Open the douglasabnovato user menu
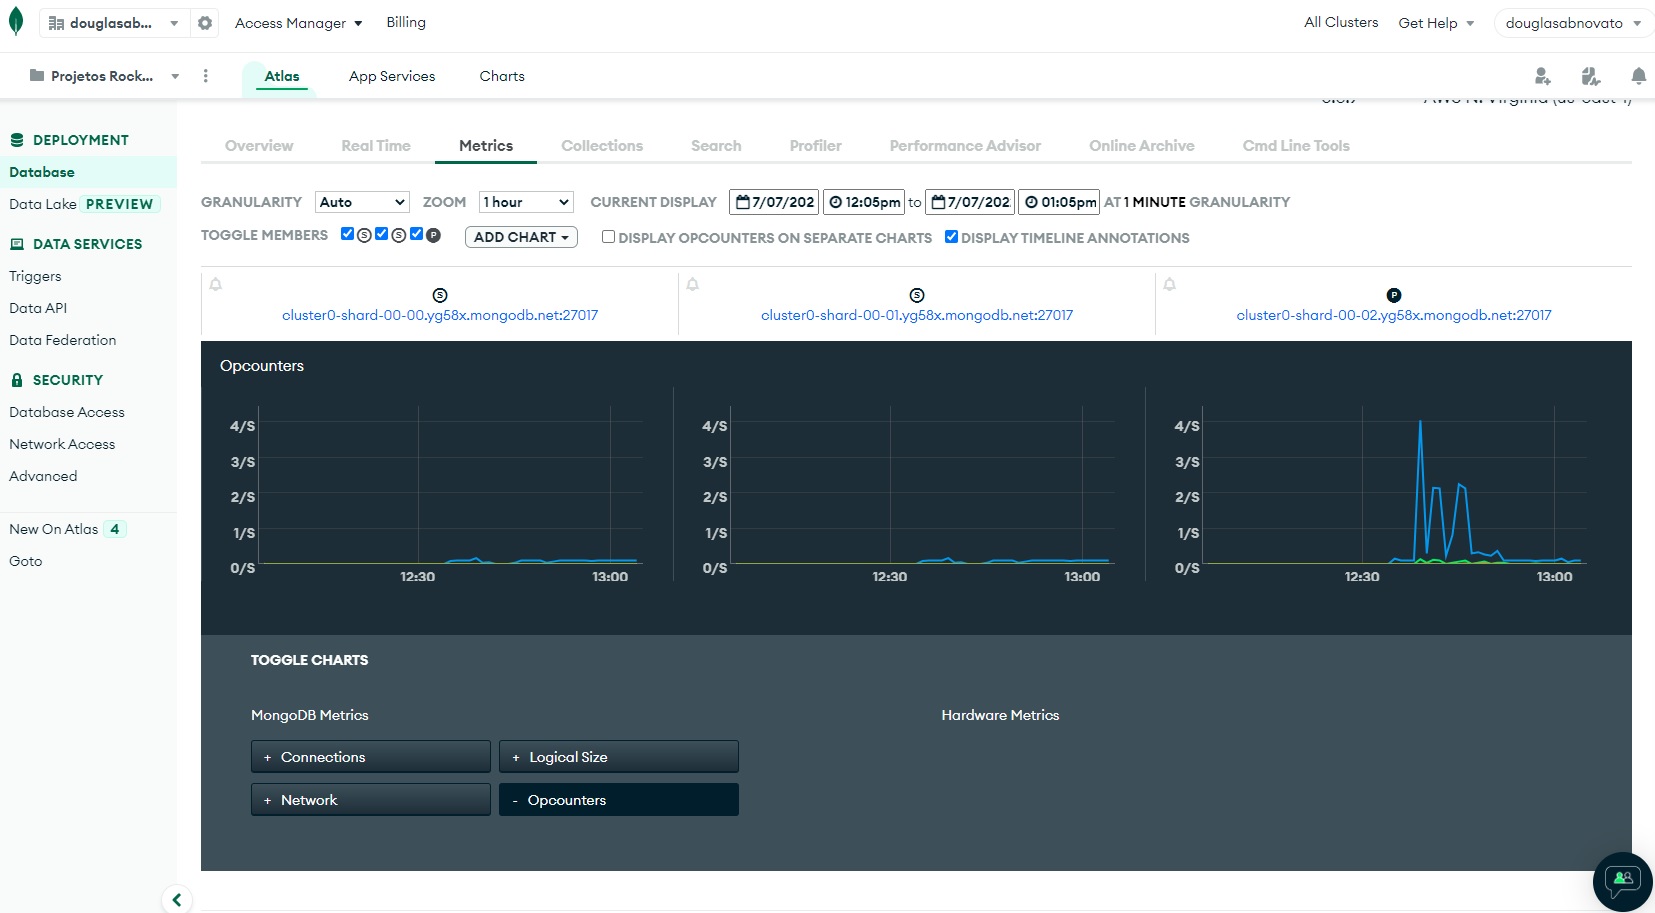The height and width of the screenshot is (913, 1655). [x=1573, y=23]
